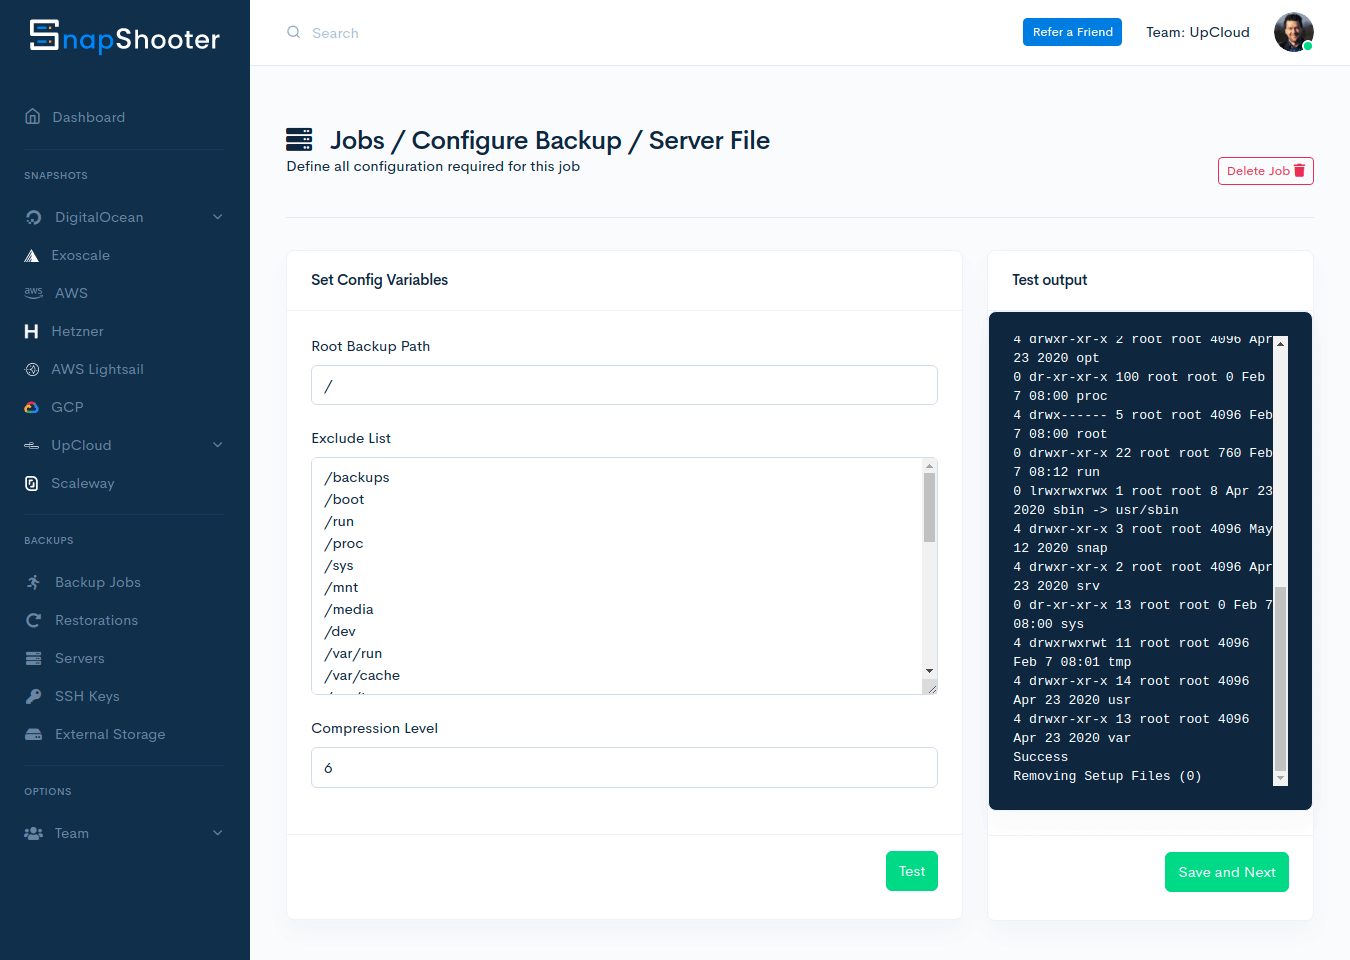The height and width of the screenshot is (960, 1350).
Task: Open Backup Jobs in the sidebar
Action: coord(97,582)
